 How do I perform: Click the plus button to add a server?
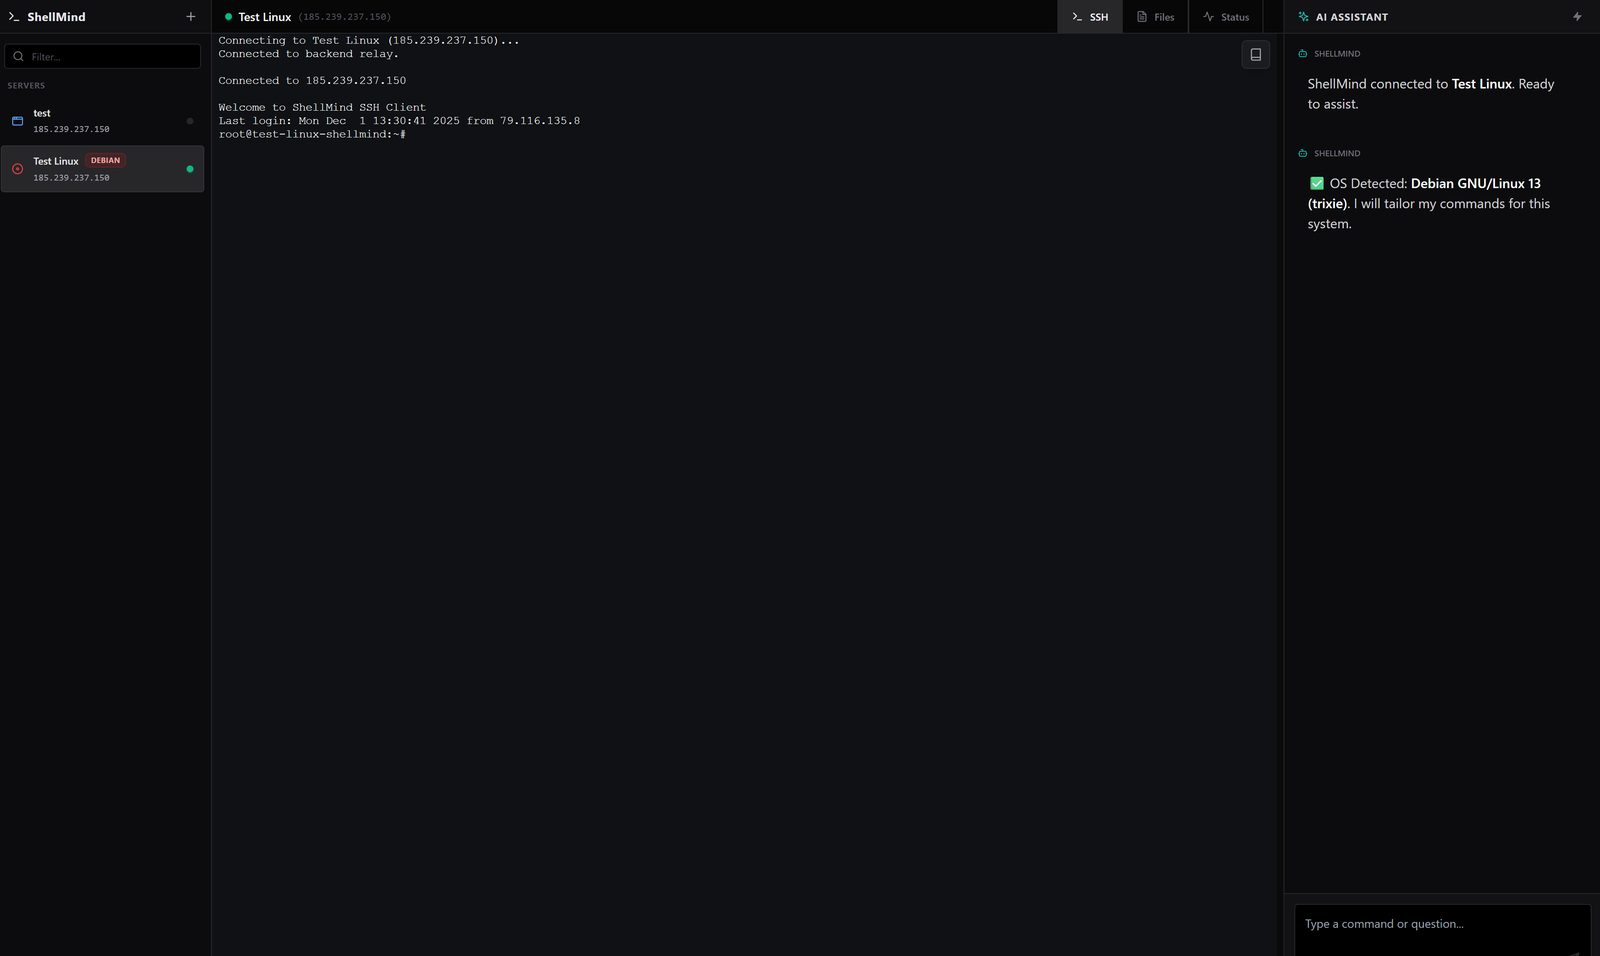click(x=190, y=16)
